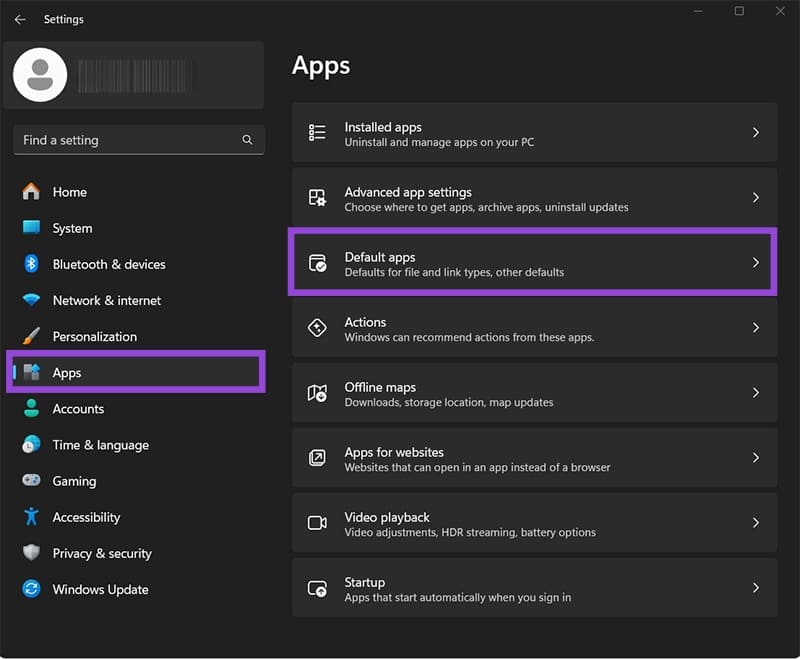Expand Video playback chevron
This screenshot has width=800, height=659.
pyautogui.click(x=756, y=523)
